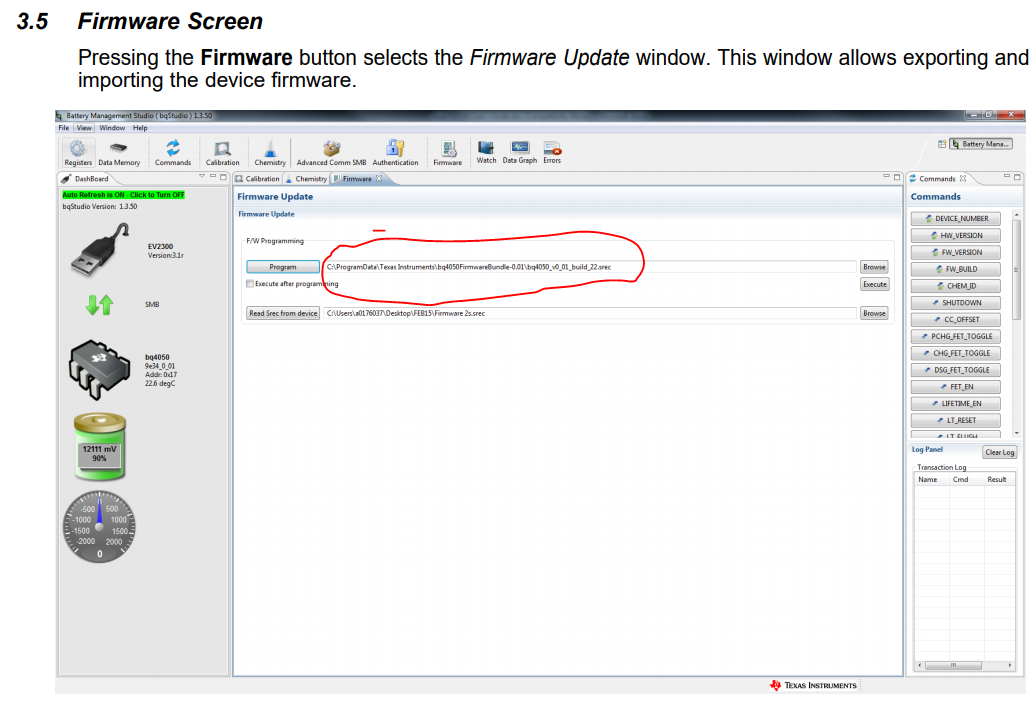The image size is (1035, 705).
Task: Run the LIFETIME_EN command
Action: pyautogui.click(x=956, y=403)
